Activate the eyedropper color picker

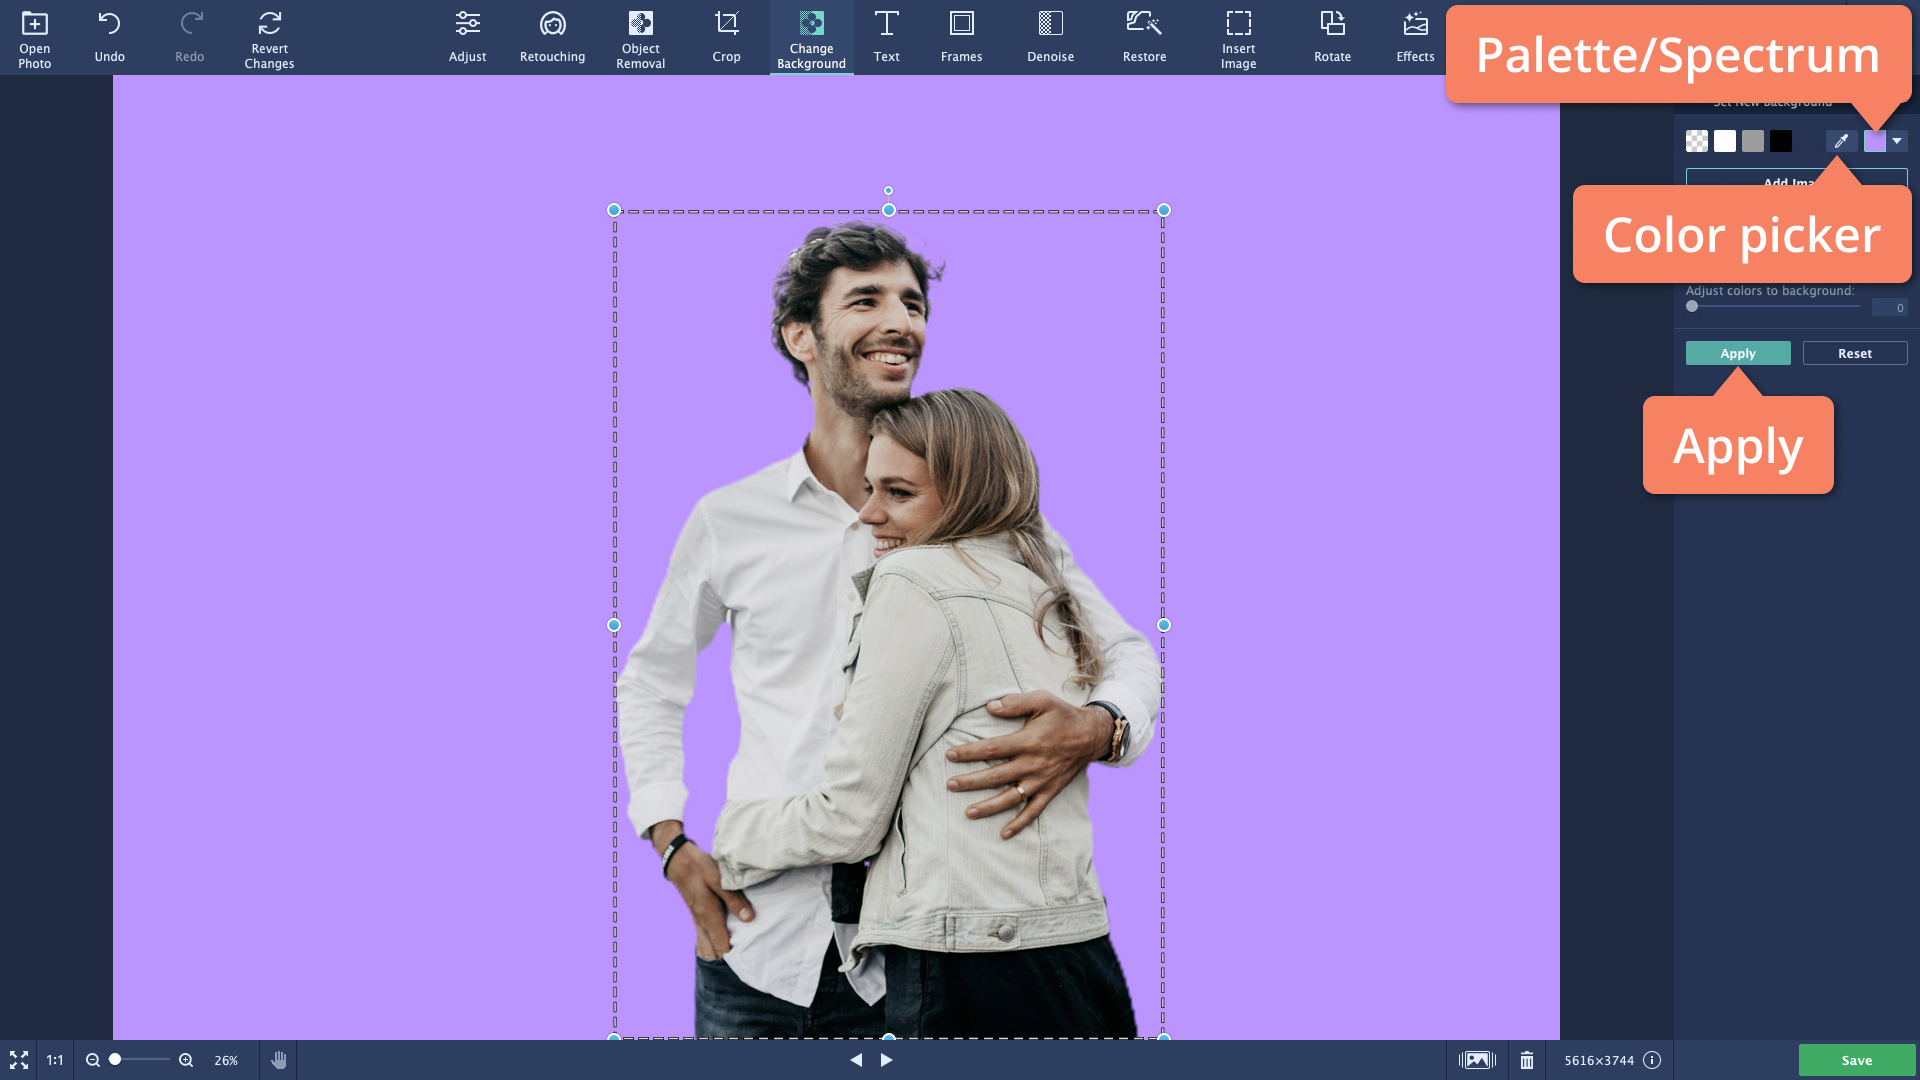(x=1841, y=141)
